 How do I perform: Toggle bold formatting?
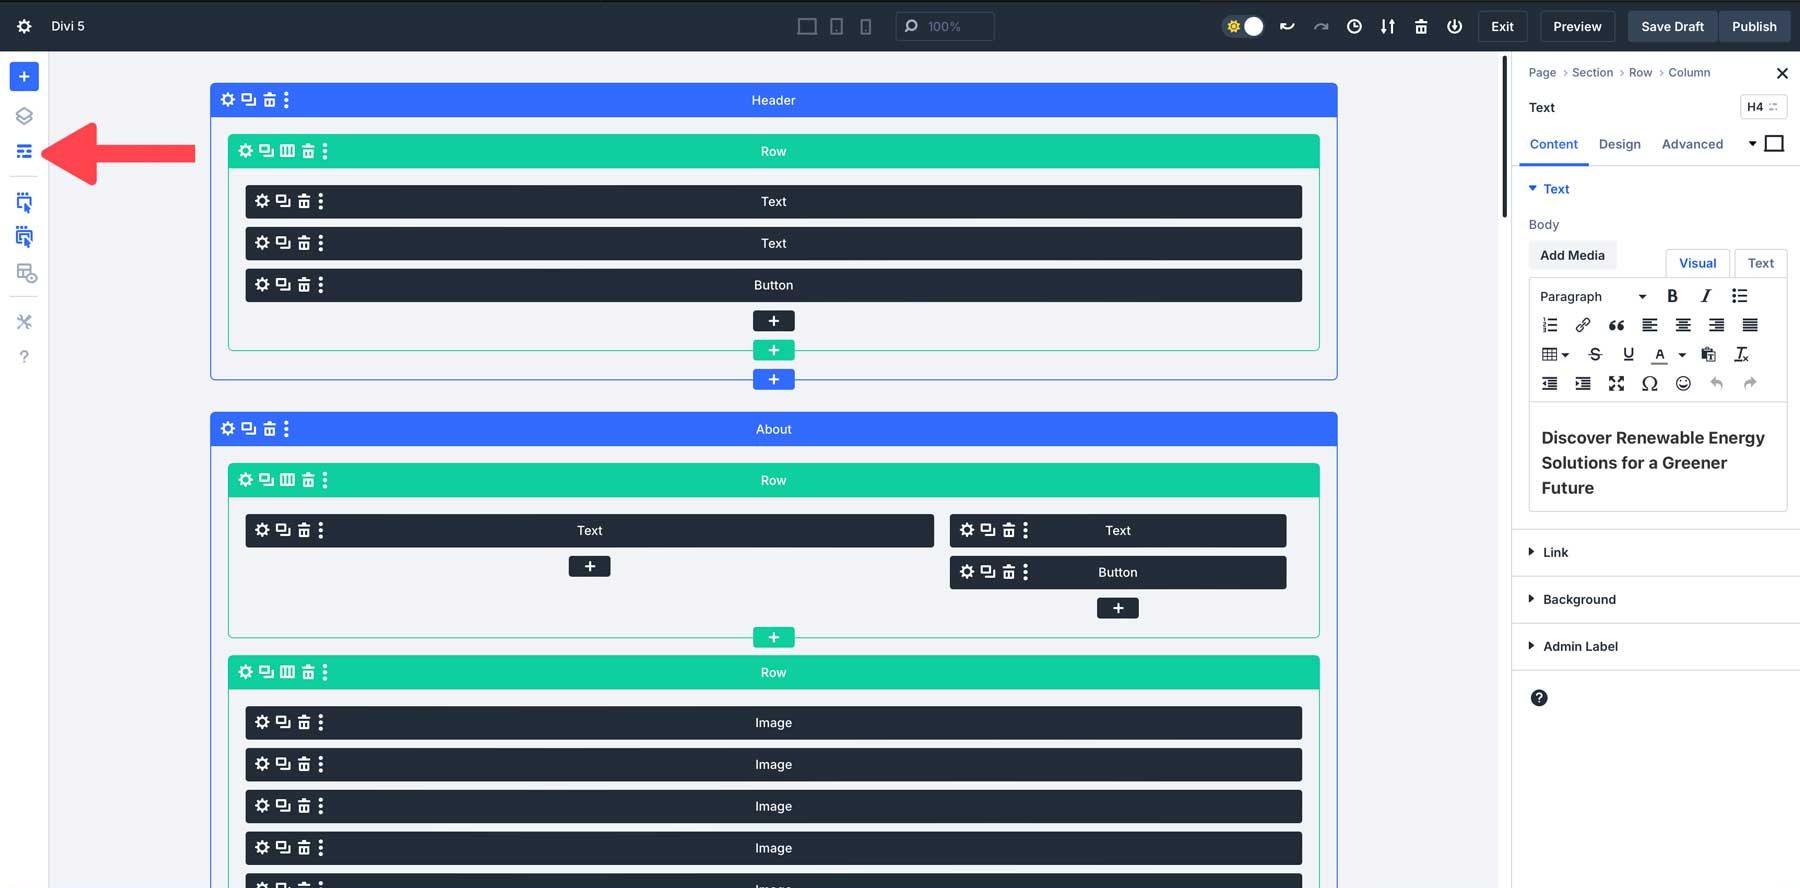pyautogui.click(x=1672, y=296)
